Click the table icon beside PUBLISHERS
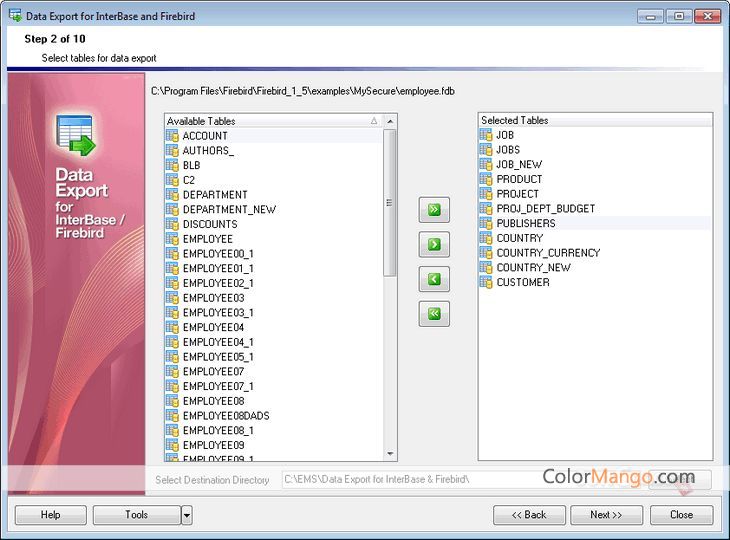Viewport: 730px width, 540px height. click(x=486, y=223)
